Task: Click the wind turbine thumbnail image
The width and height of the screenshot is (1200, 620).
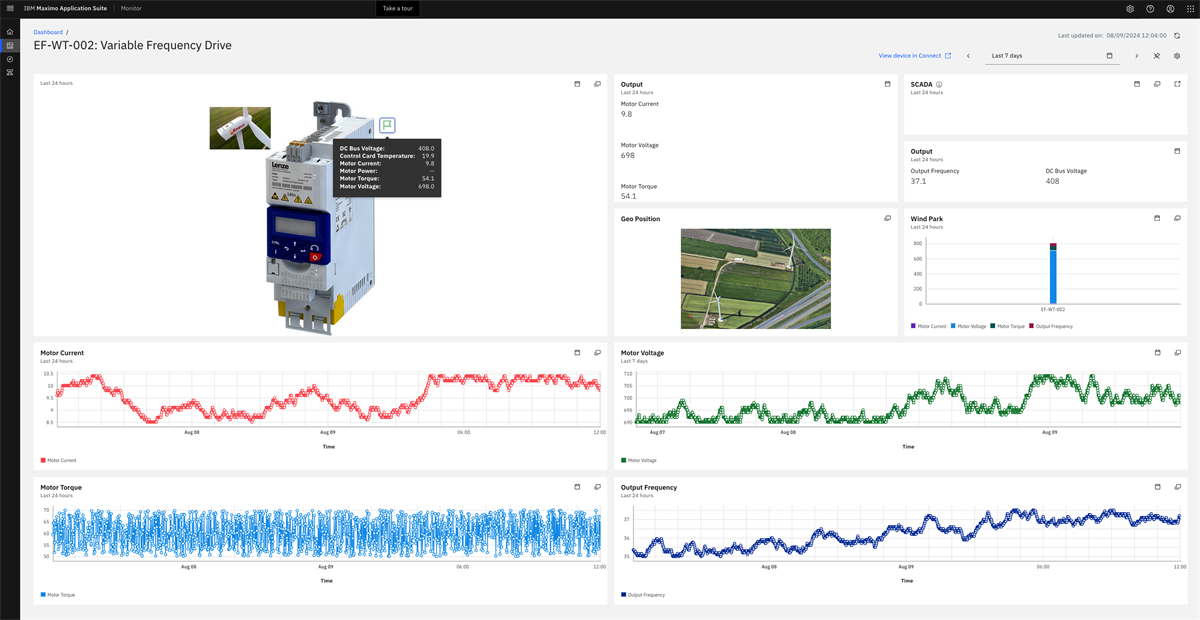Action: point(240,128)
